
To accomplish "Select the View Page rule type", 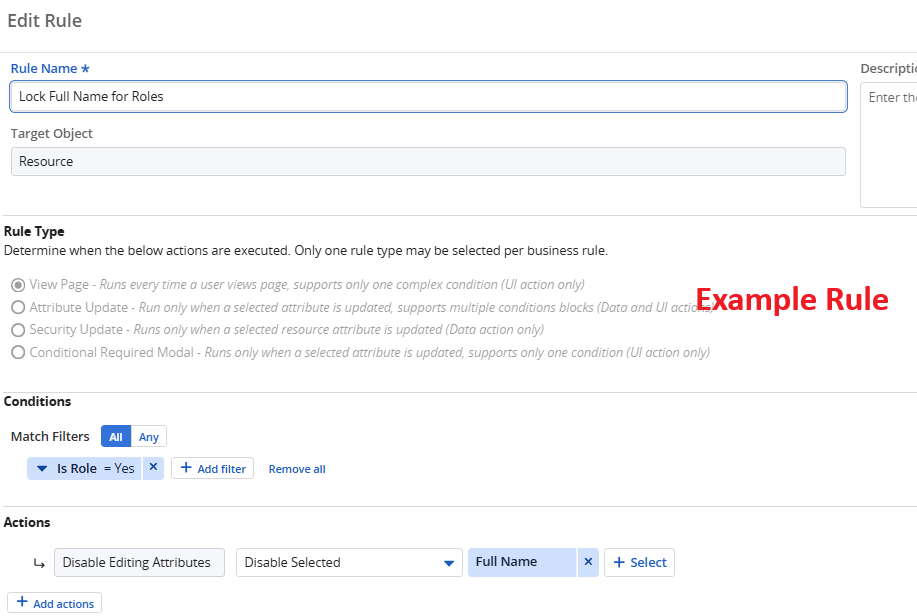I will click(18, 285).
